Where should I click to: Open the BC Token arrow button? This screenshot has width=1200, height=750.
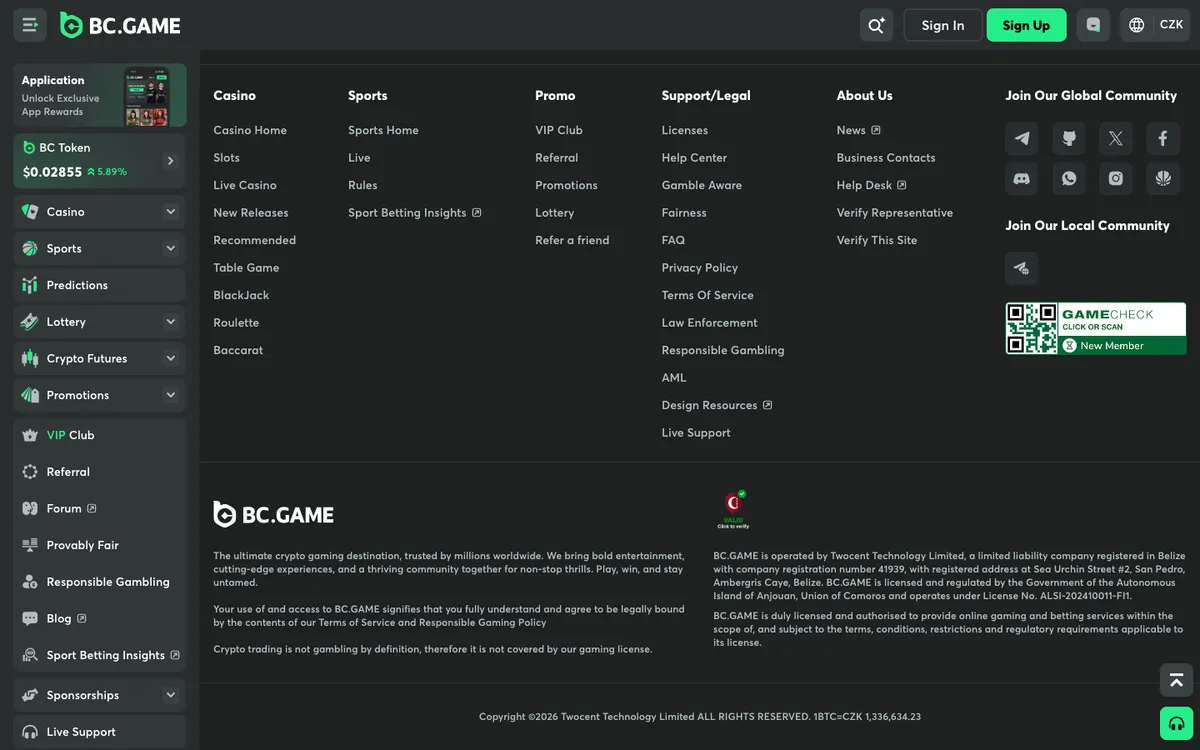coord(170,161)
